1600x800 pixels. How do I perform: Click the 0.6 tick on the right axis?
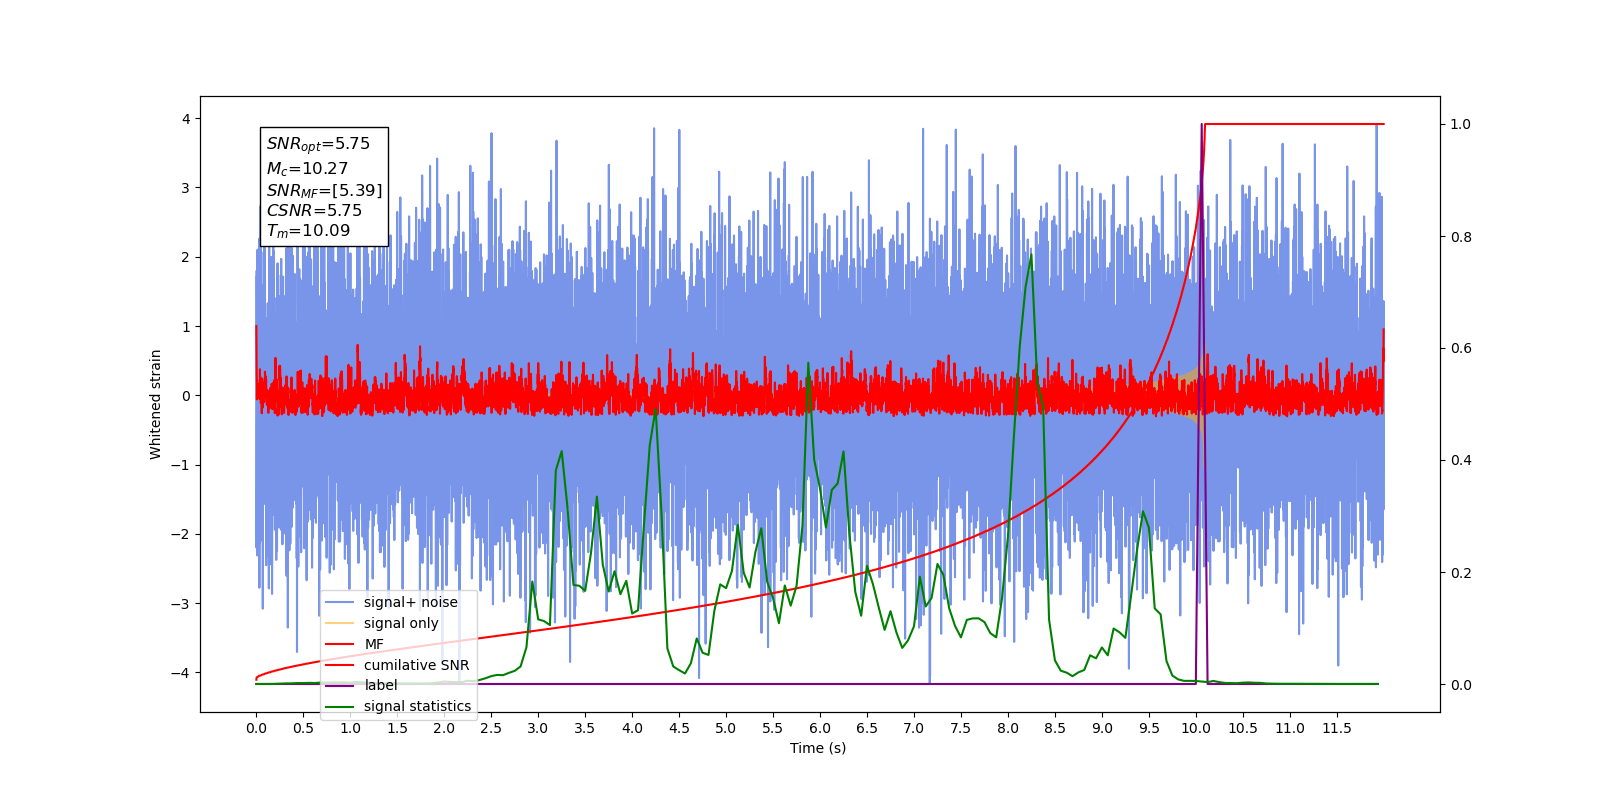(x=1461, y=349)
